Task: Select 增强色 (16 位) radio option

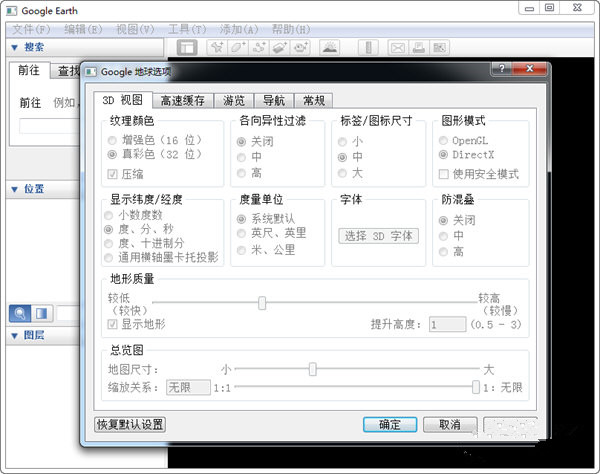Action: click(x=112, y=140)
